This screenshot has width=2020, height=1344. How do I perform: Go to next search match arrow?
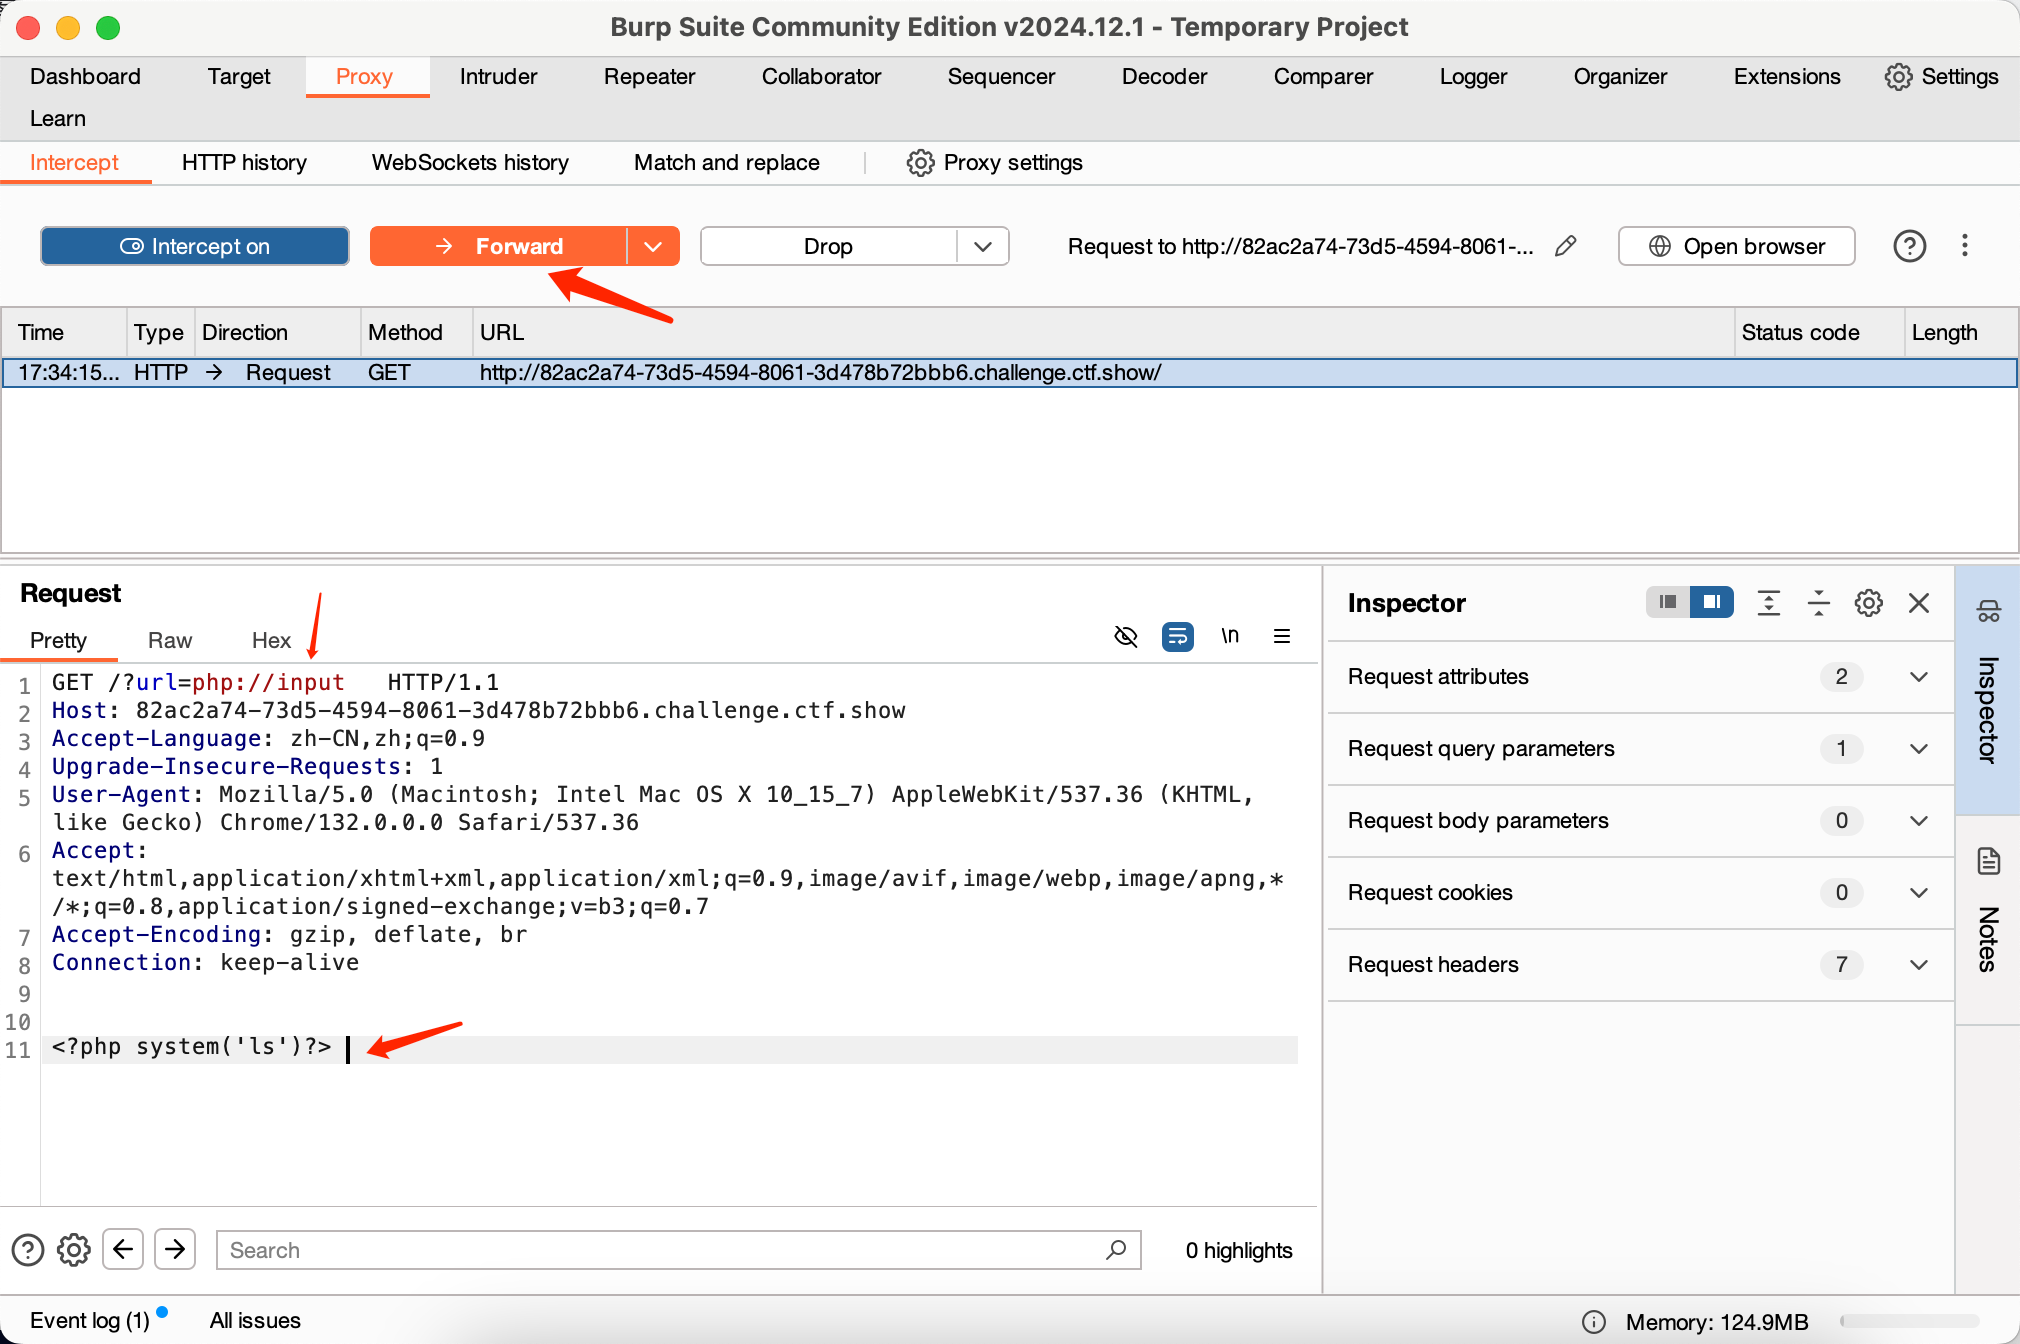[175, 1249]
